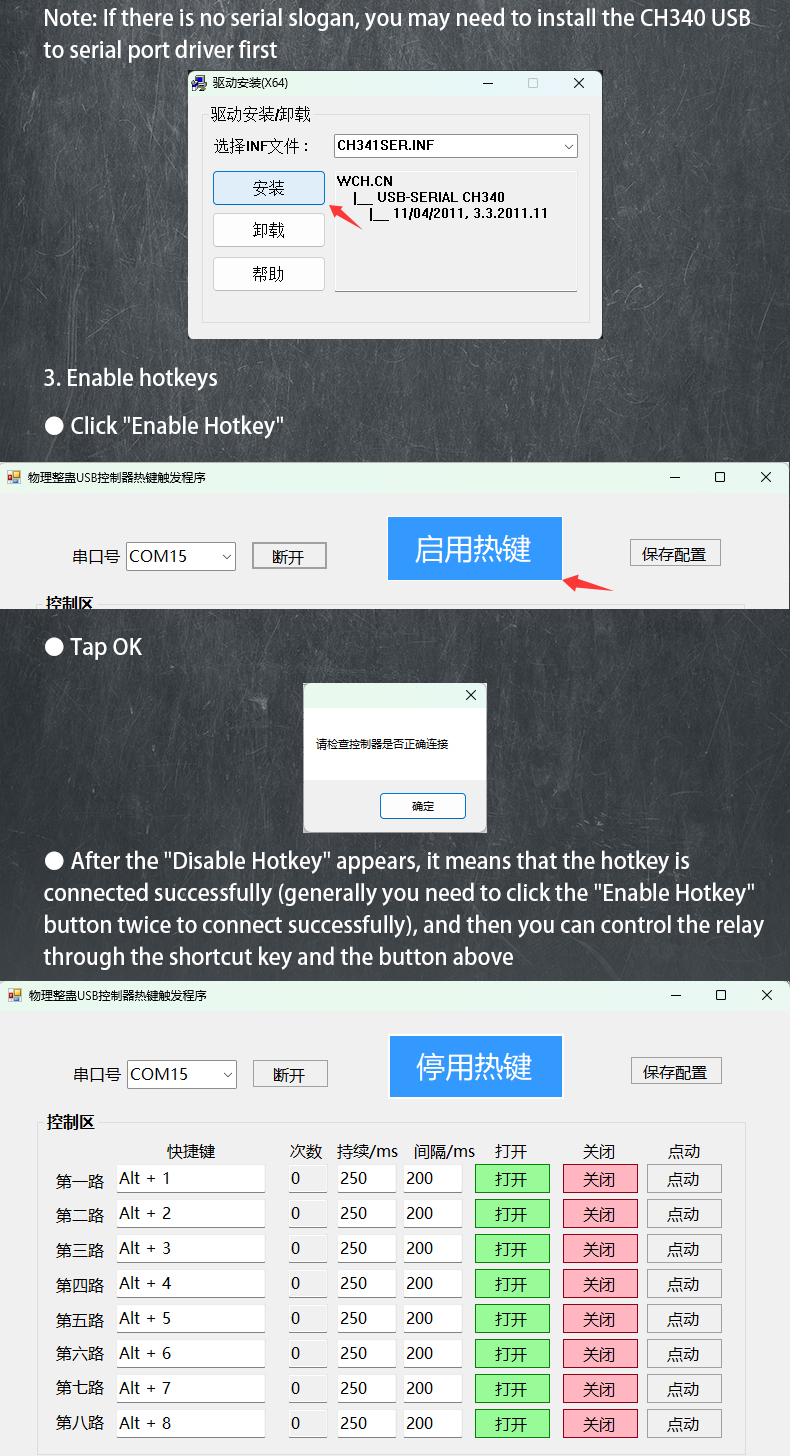Image resolution: width=790 pixels, height=1456 pixels.
Task: Click green 打开 button for 第一路
Action: (x=512, y=1179)
